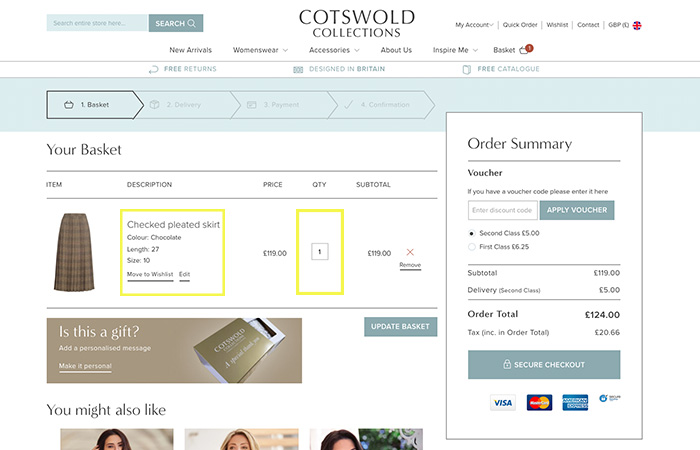Click the Mastercard payment icon
Screen dimensions: 700x450
[x=539, y=402]
